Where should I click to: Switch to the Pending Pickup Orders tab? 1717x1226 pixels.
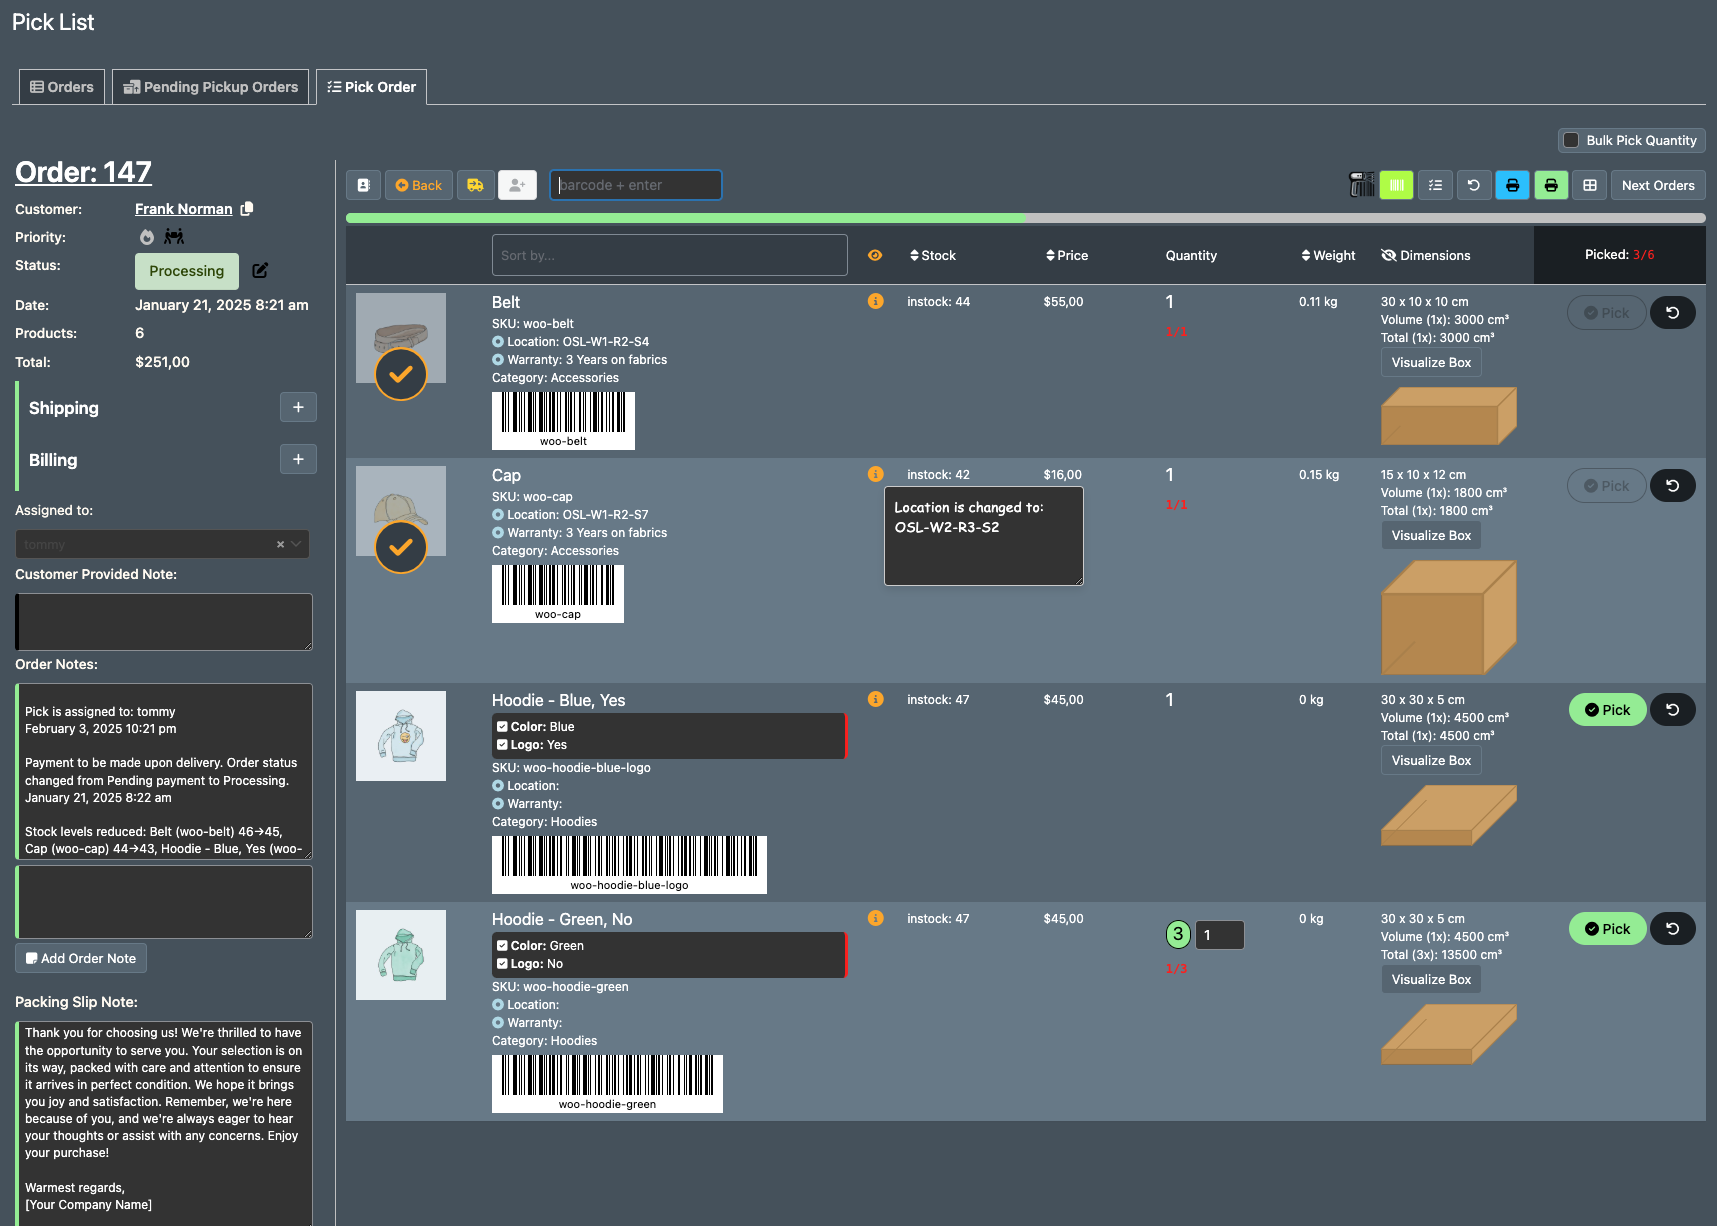pyautogui.click(x=210, y=87)
